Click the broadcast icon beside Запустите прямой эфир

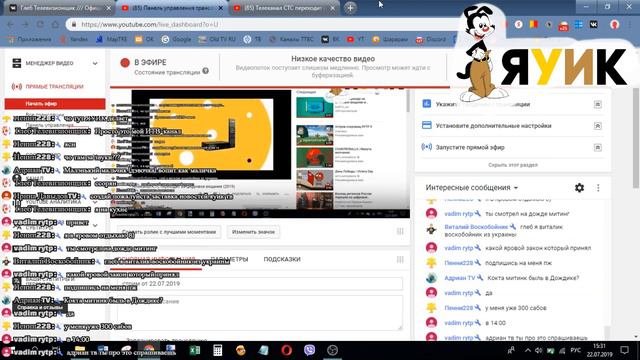tap(427, 147)
